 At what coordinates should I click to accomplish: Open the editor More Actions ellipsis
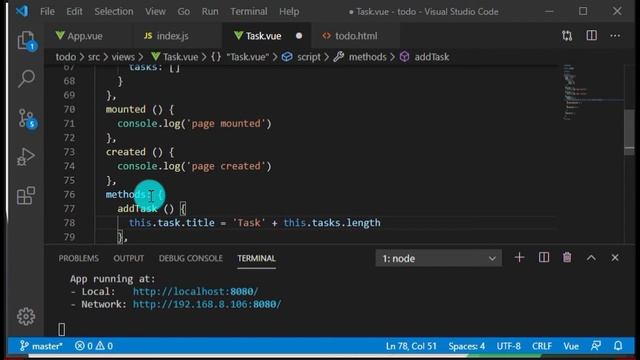[615, 36]
